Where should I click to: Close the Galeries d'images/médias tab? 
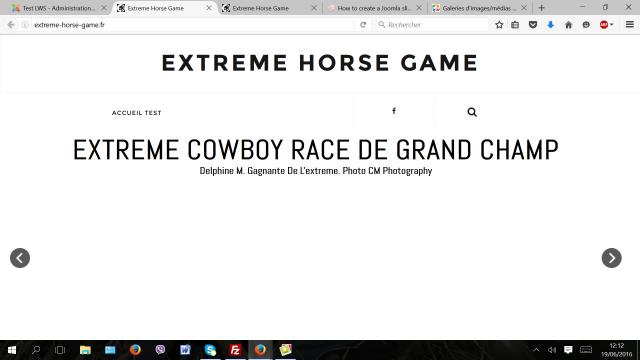tap(524, 8)
